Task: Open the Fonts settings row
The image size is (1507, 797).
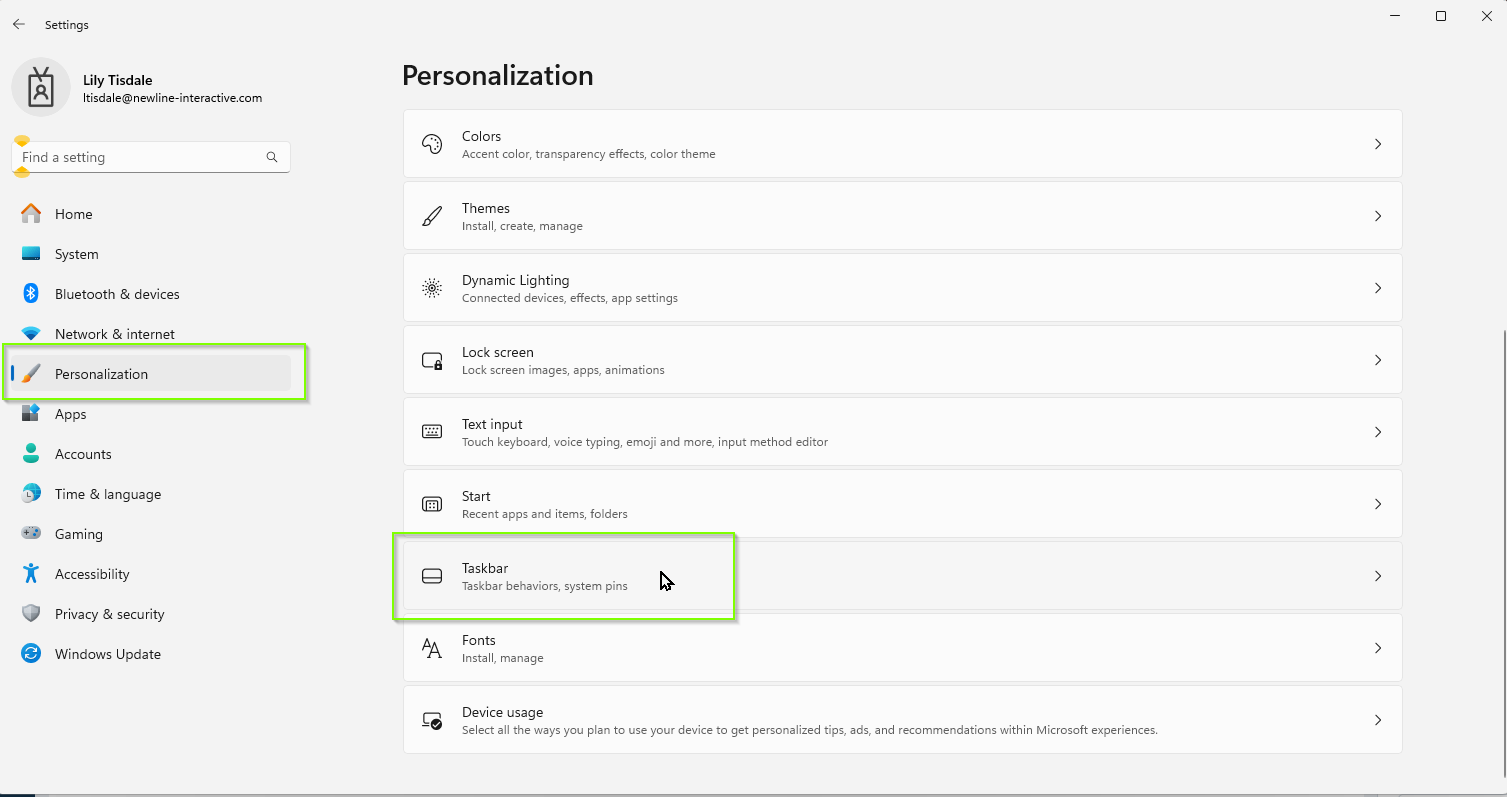Action: (902, 648)
